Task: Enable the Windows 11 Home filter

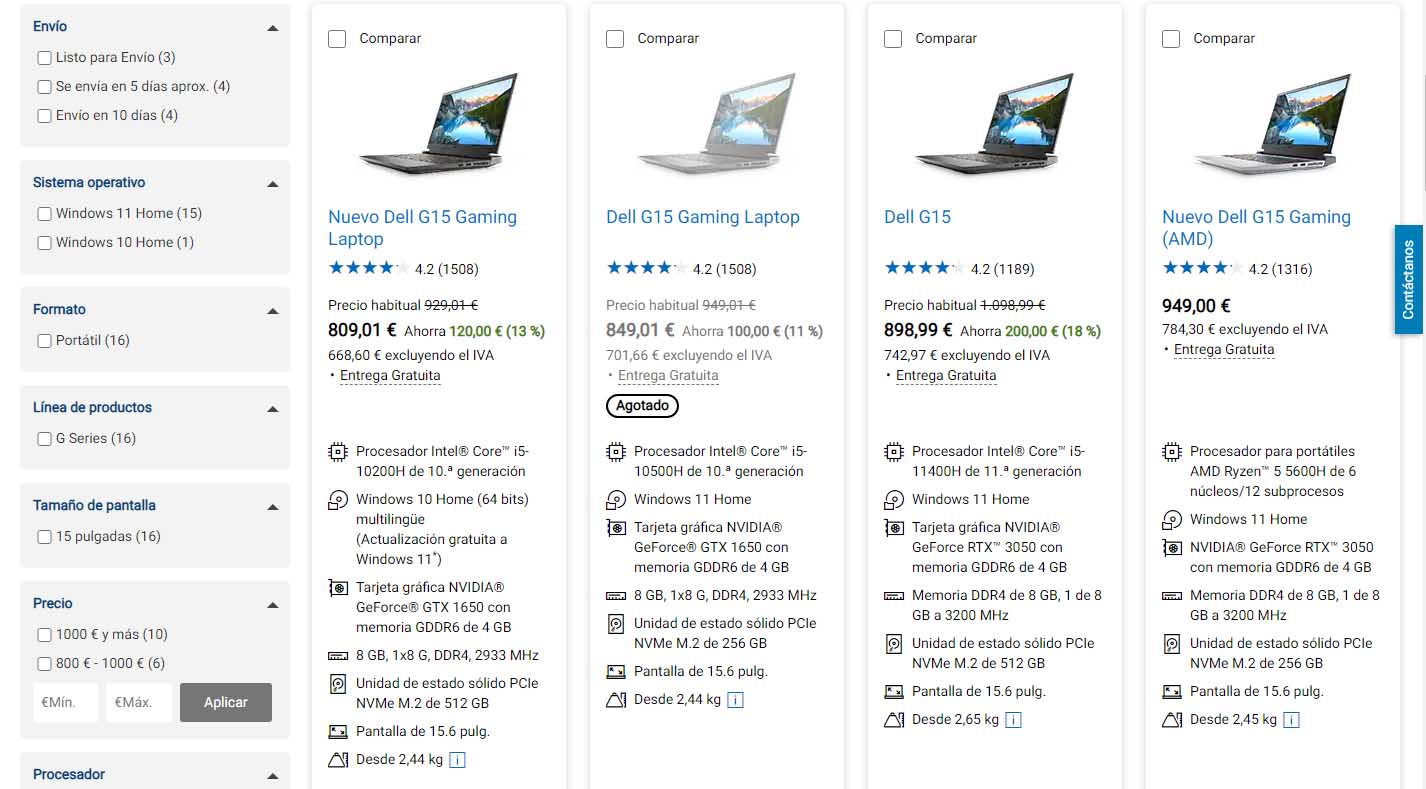Action: 44,213
